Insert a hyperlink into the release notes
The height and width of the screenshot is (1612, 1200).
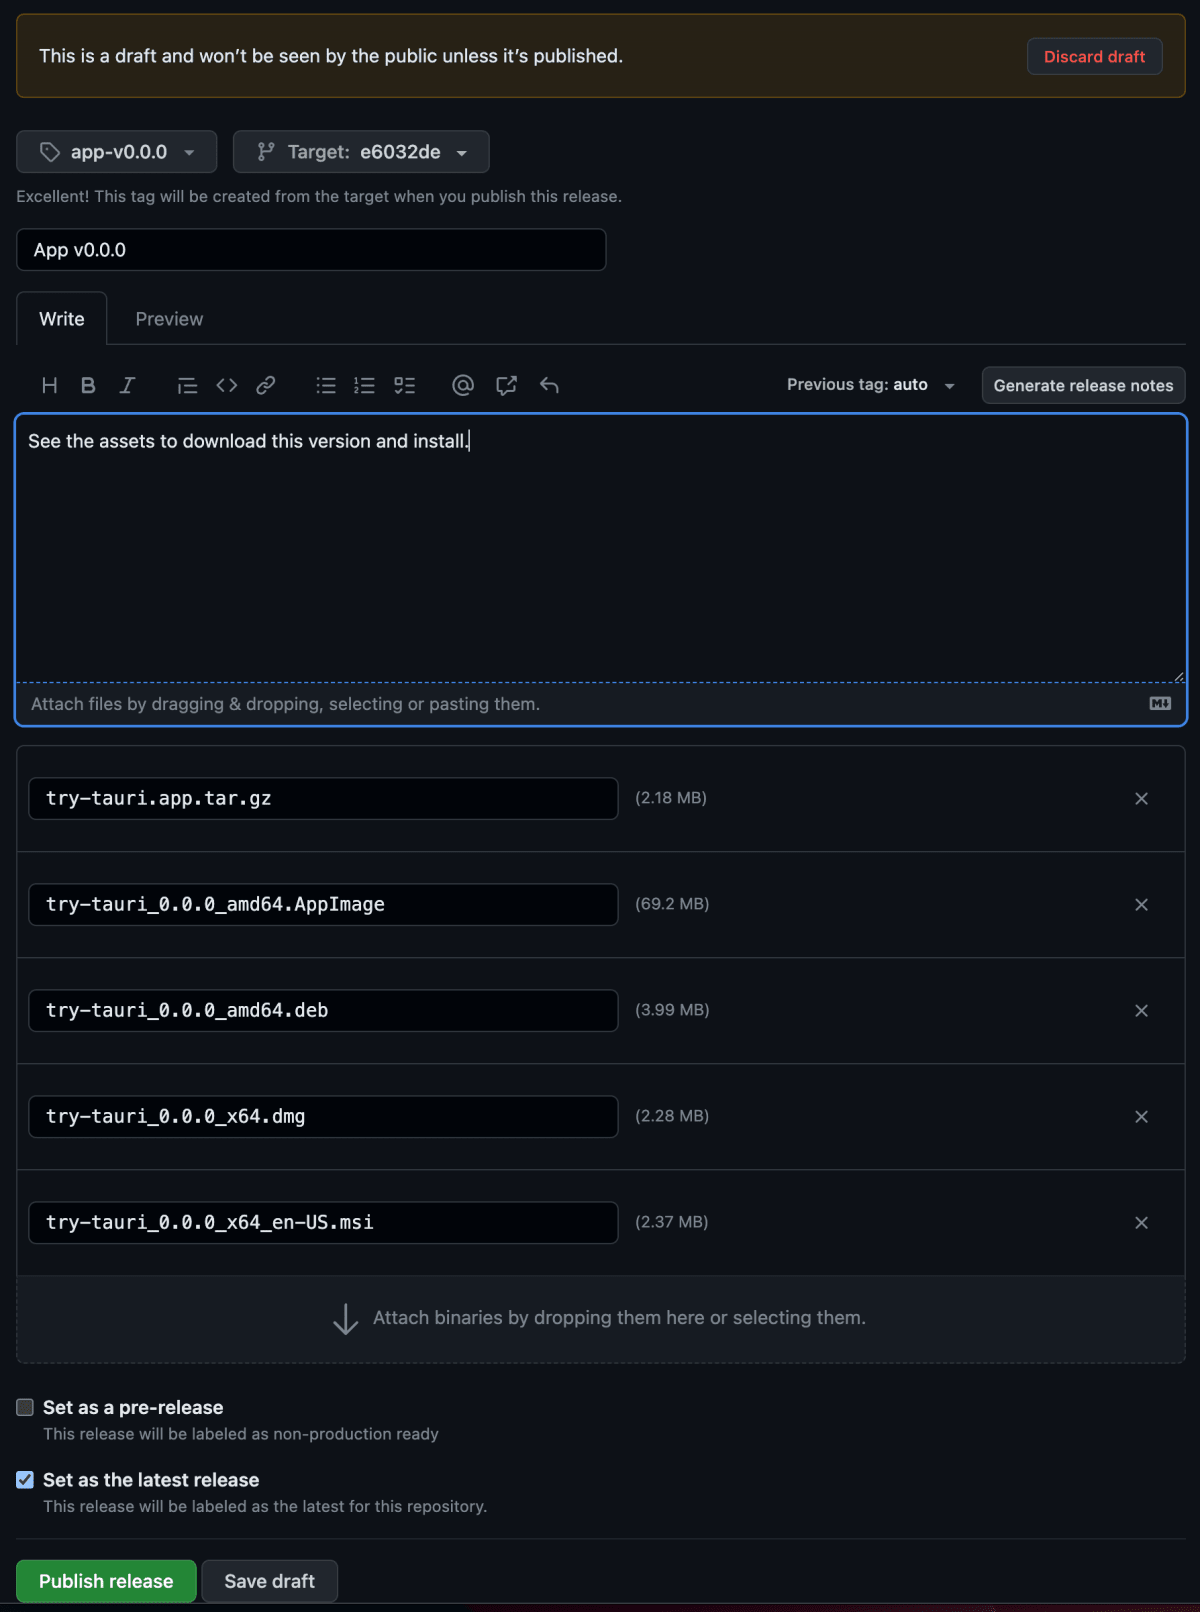coord(265,385)
